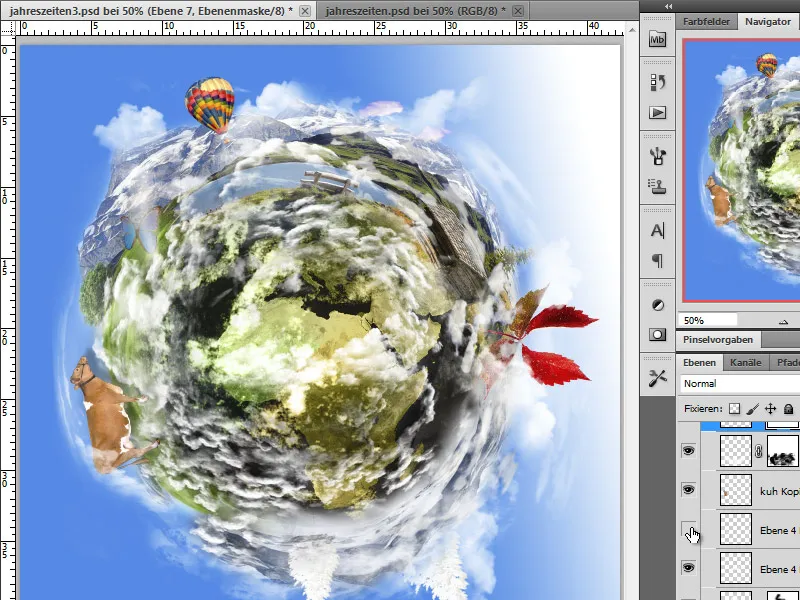The width and height of the screenshot is (800, 600).
Task: Hide the kuh Kopie layer
Action: 688,490
